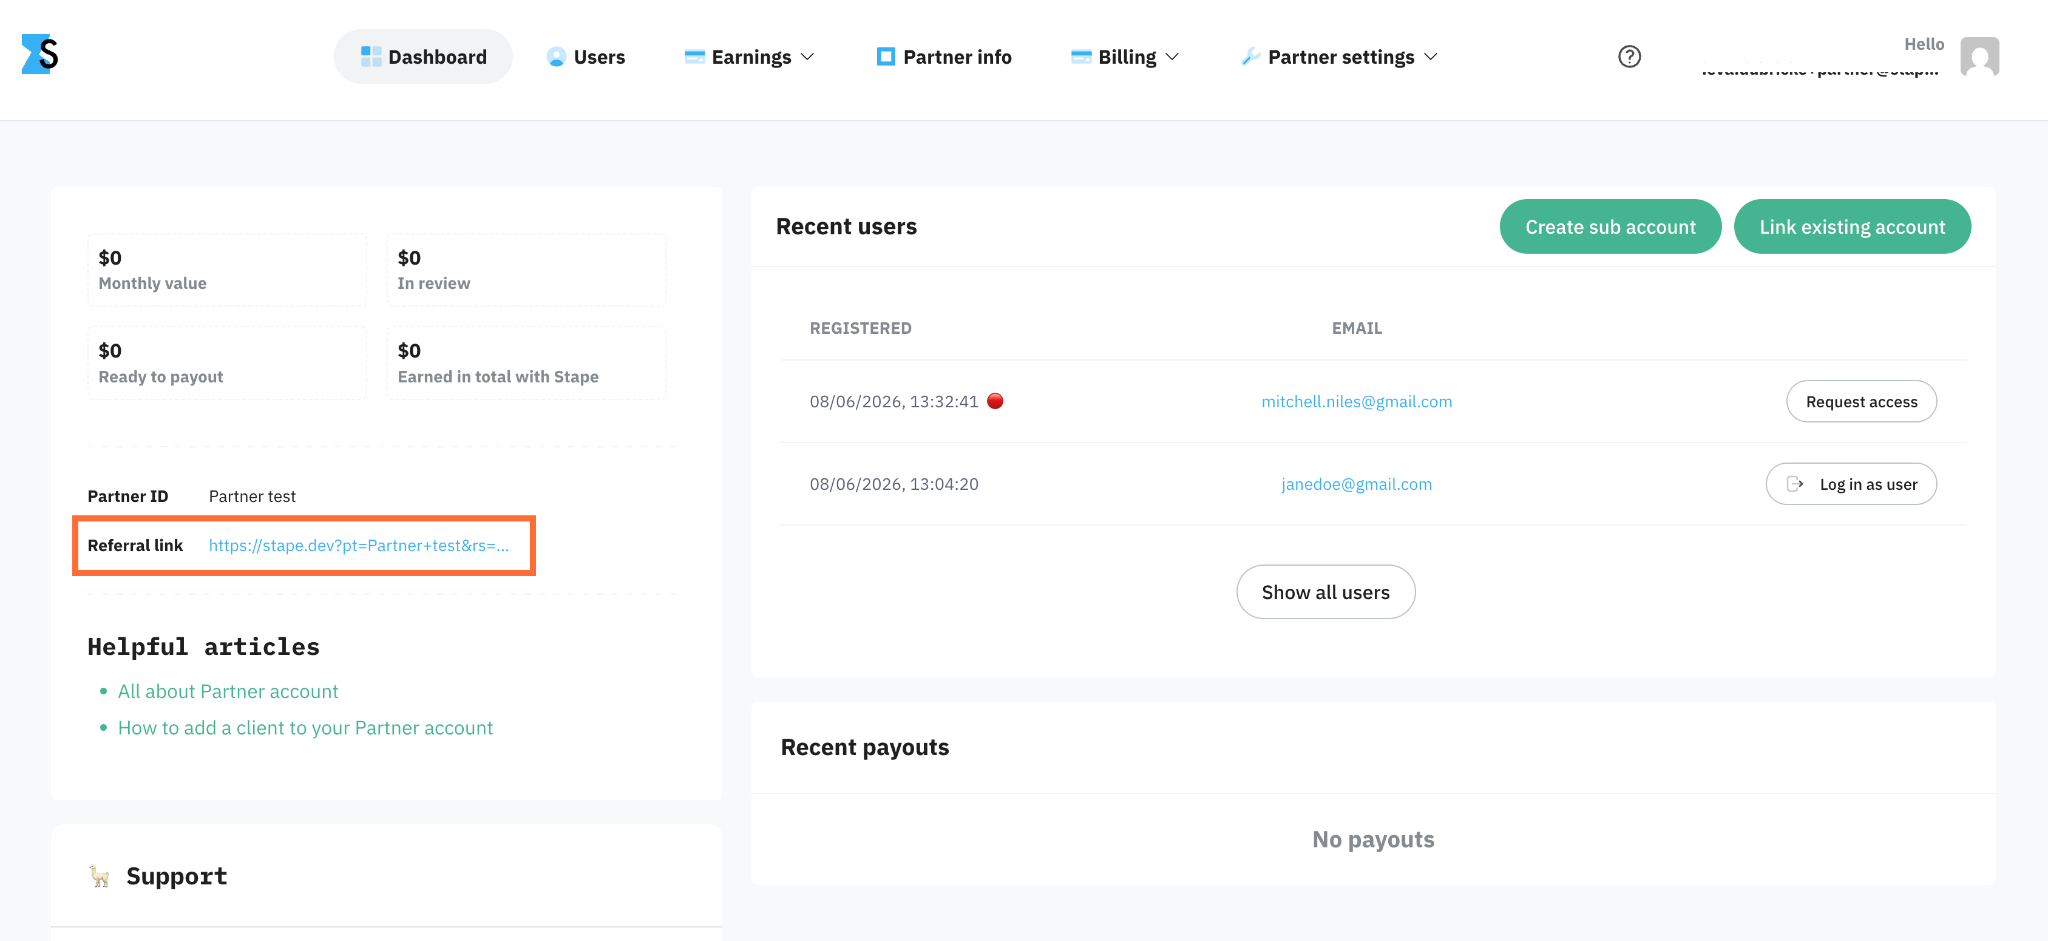Click the No payouts message
2048x941 pixels.
1373,839
